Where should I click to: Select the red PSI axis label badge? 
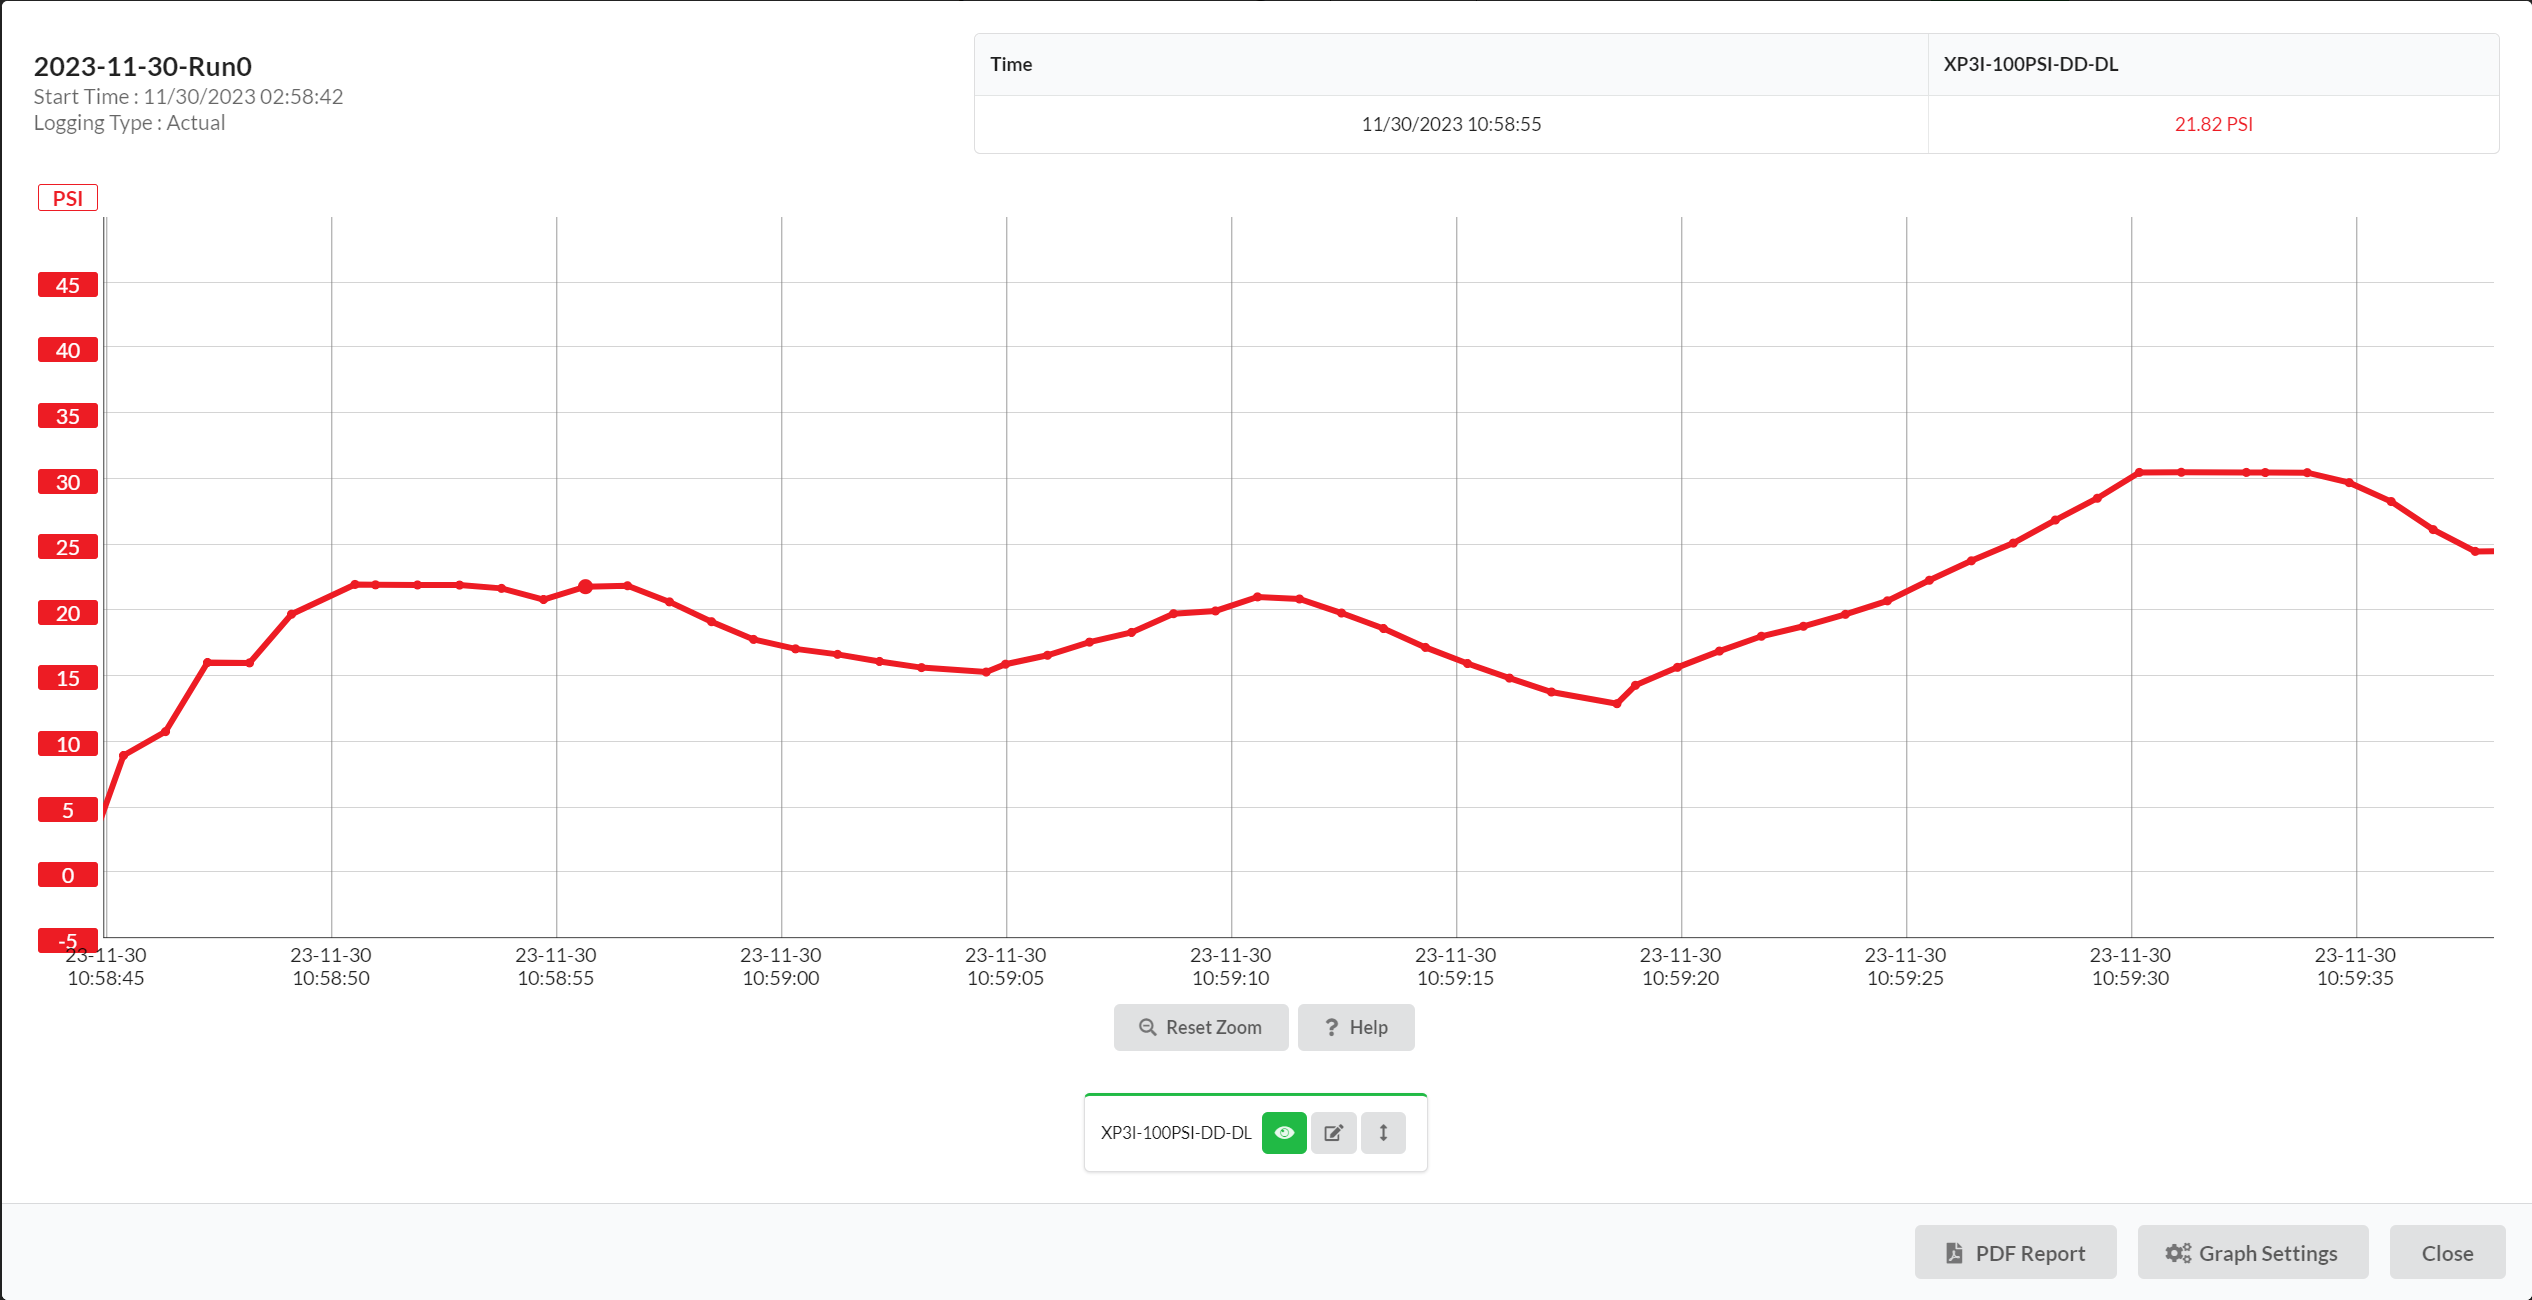point(67,197)
